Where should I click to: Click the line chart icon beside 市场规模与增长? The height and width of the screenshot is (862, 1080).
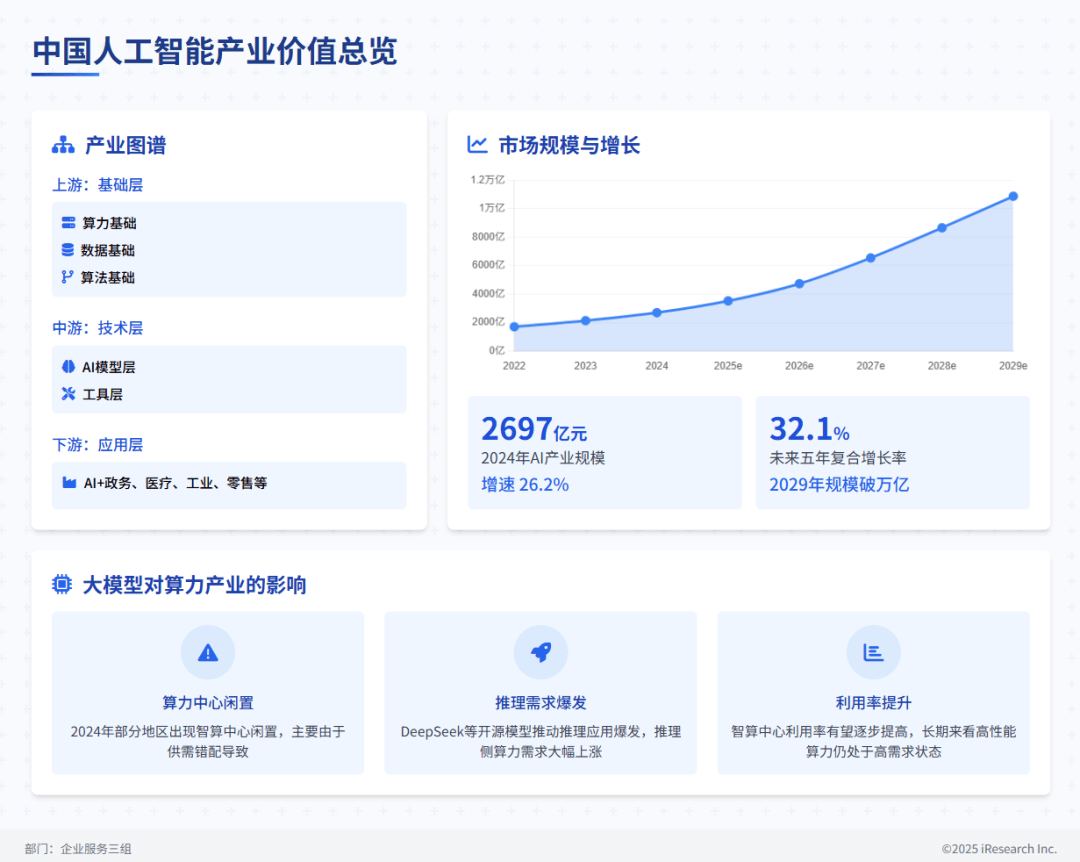477,145
